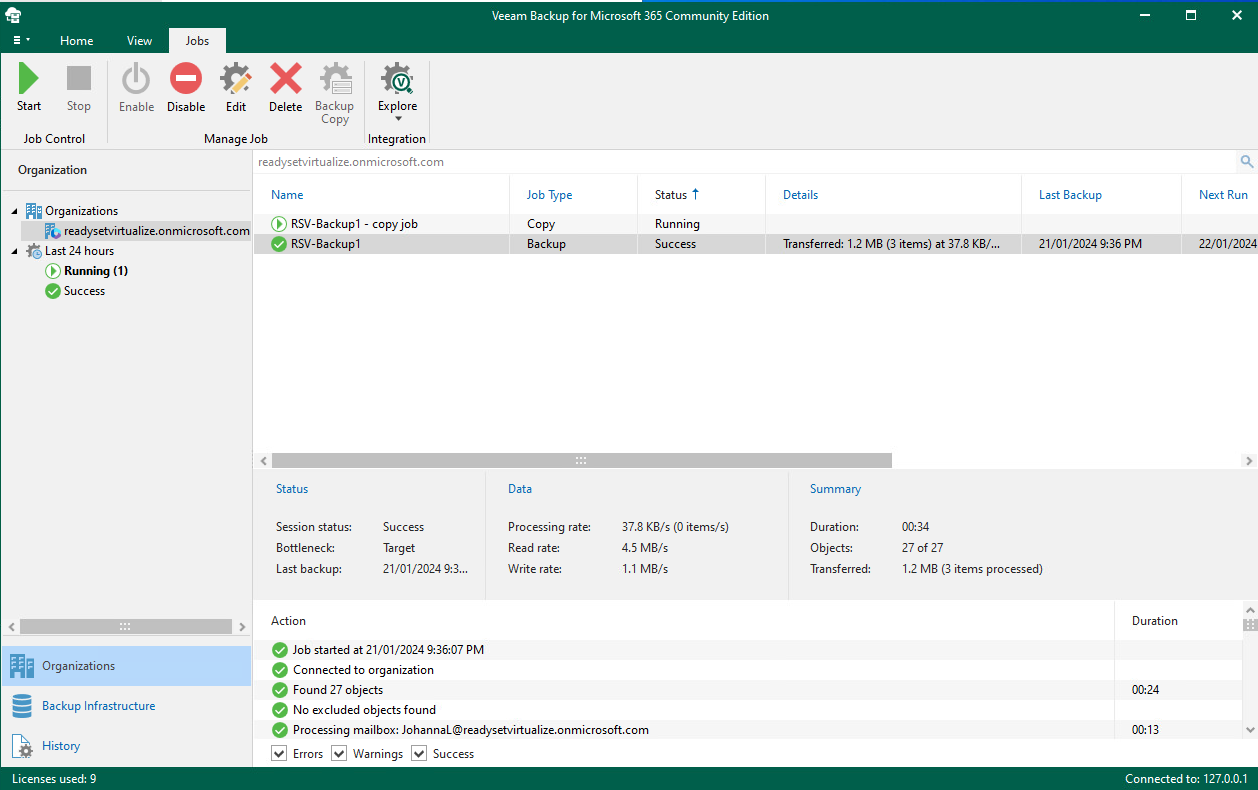Click the check icon beside 'Found 27 objects'
The height and width of the screenshot is (790, 1258).
[280, 690]
